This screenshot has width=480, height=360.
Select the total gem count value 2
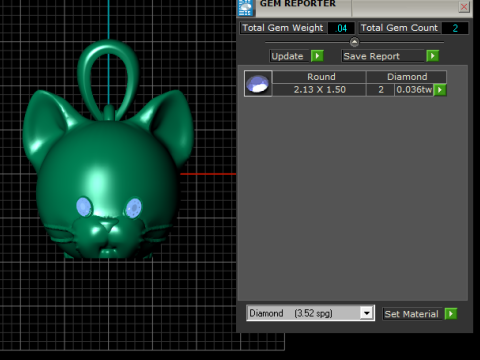[455, 28]
